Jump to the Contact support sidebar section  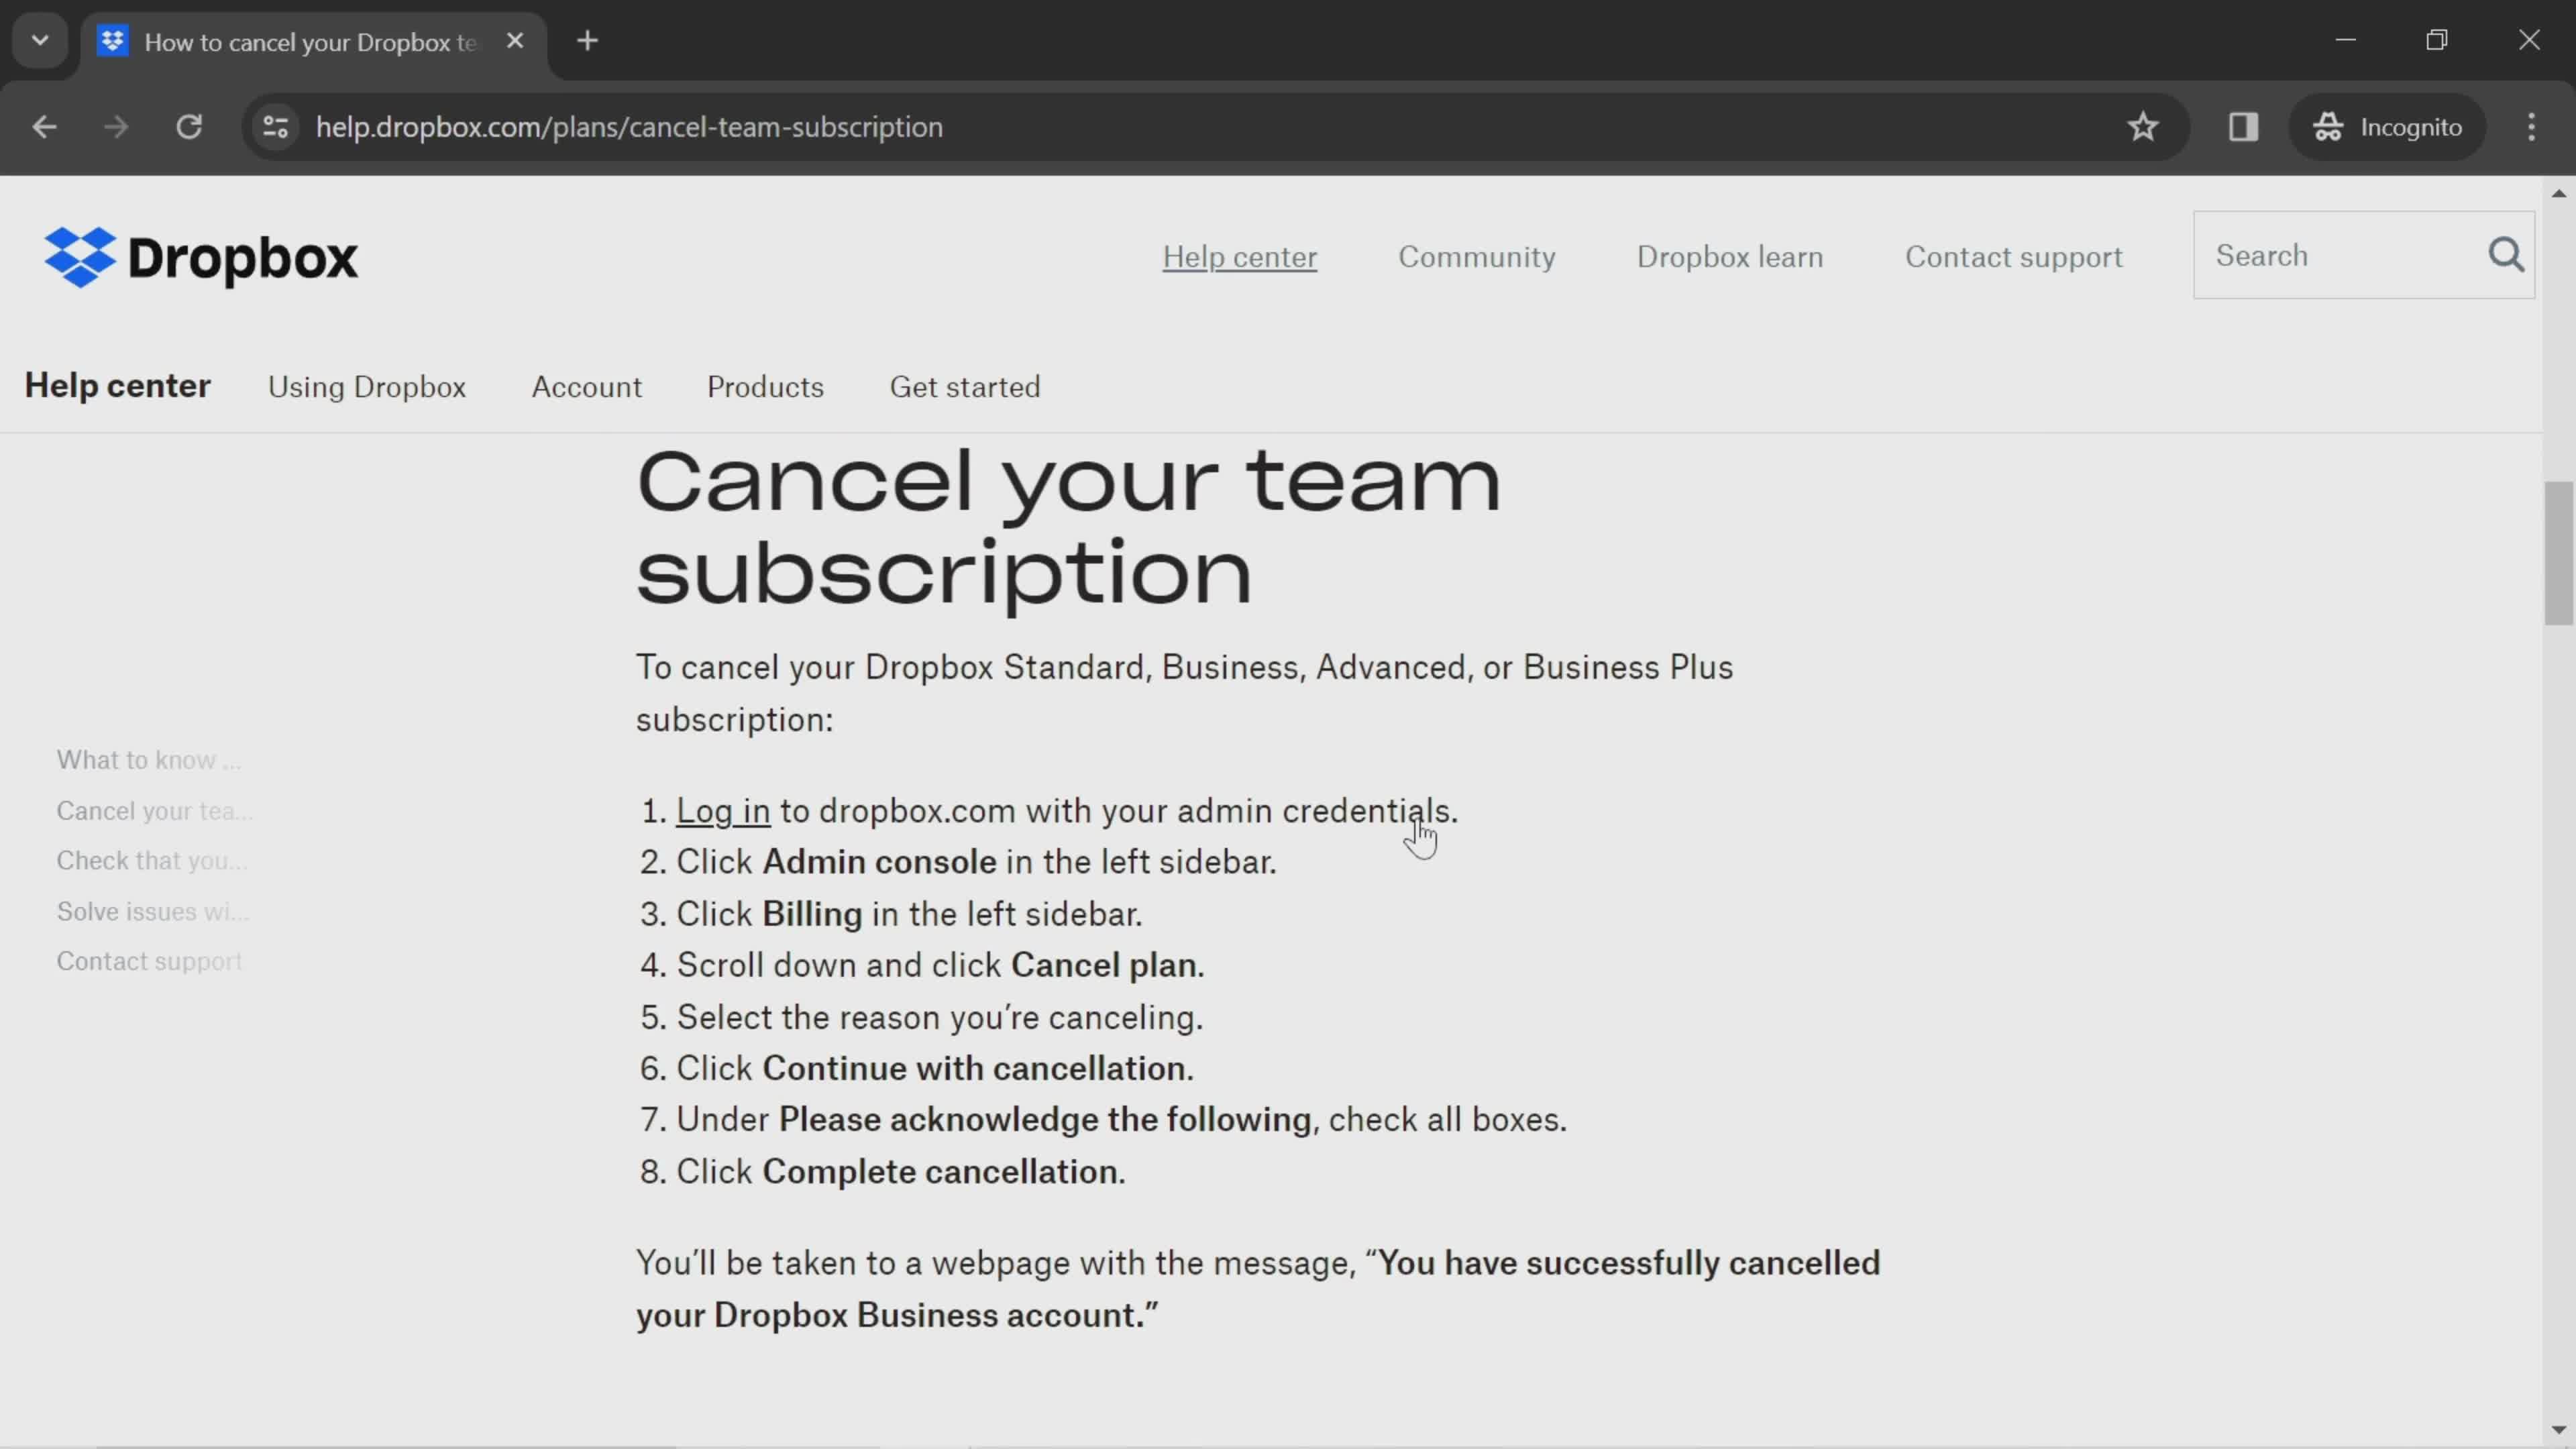[149, 961]
